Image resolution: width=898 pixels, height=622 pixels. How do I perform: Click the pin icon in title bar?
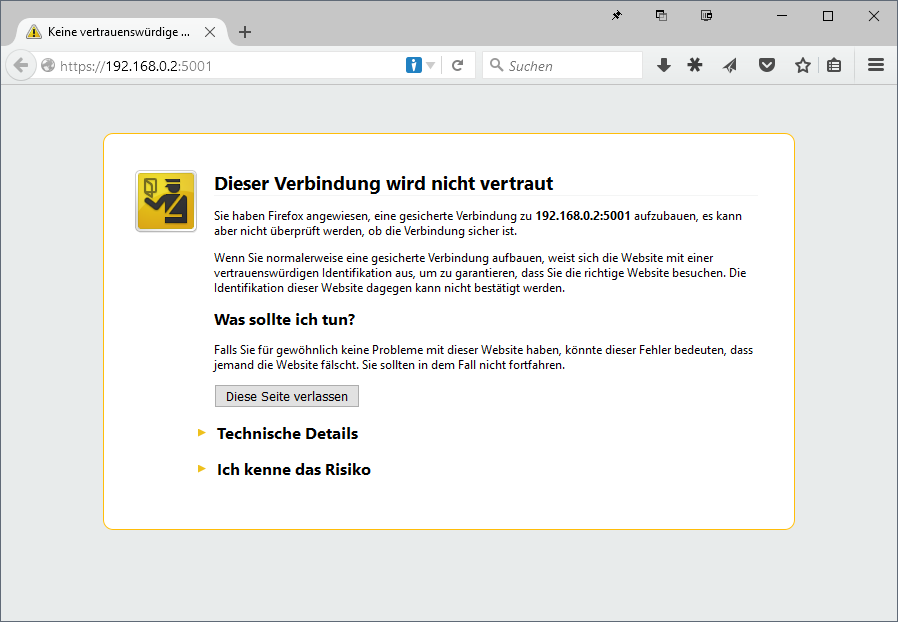617,16
